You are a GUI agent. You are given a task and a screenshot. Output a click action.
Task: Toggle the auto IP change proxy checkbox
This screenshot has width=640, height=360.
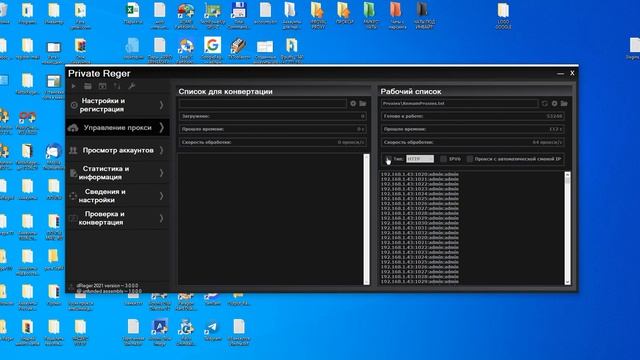click(470, 159)
